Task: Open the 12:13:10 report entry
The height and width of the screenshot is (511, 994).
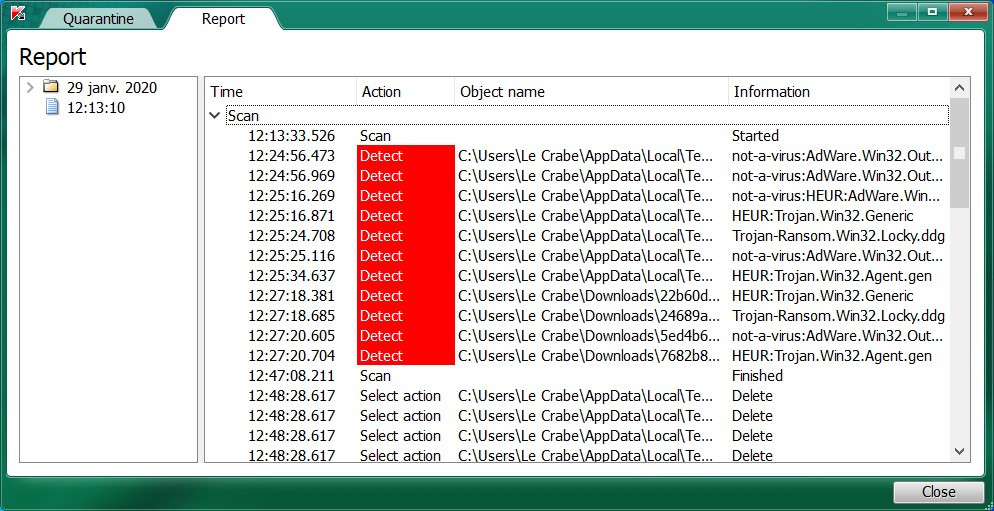Action: 96,108
